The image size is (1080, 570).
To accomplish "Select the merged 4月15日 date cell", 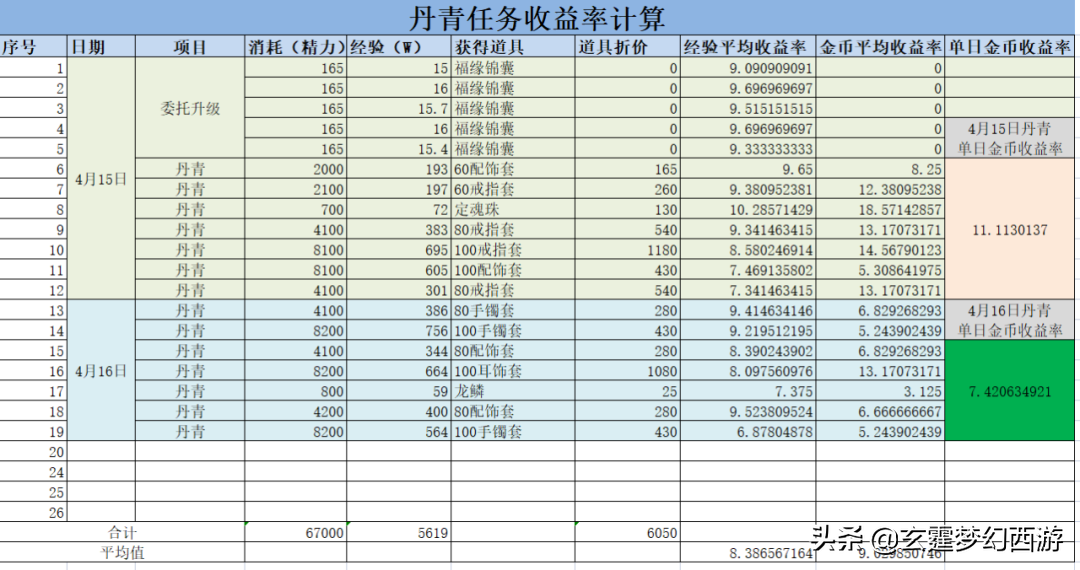I will pos(101,179).
